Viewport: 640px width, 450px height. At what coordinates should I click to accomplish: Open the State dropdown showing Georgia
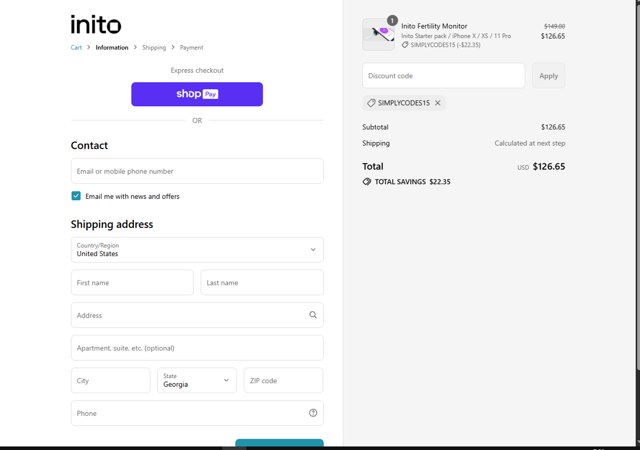click(197, 381)
